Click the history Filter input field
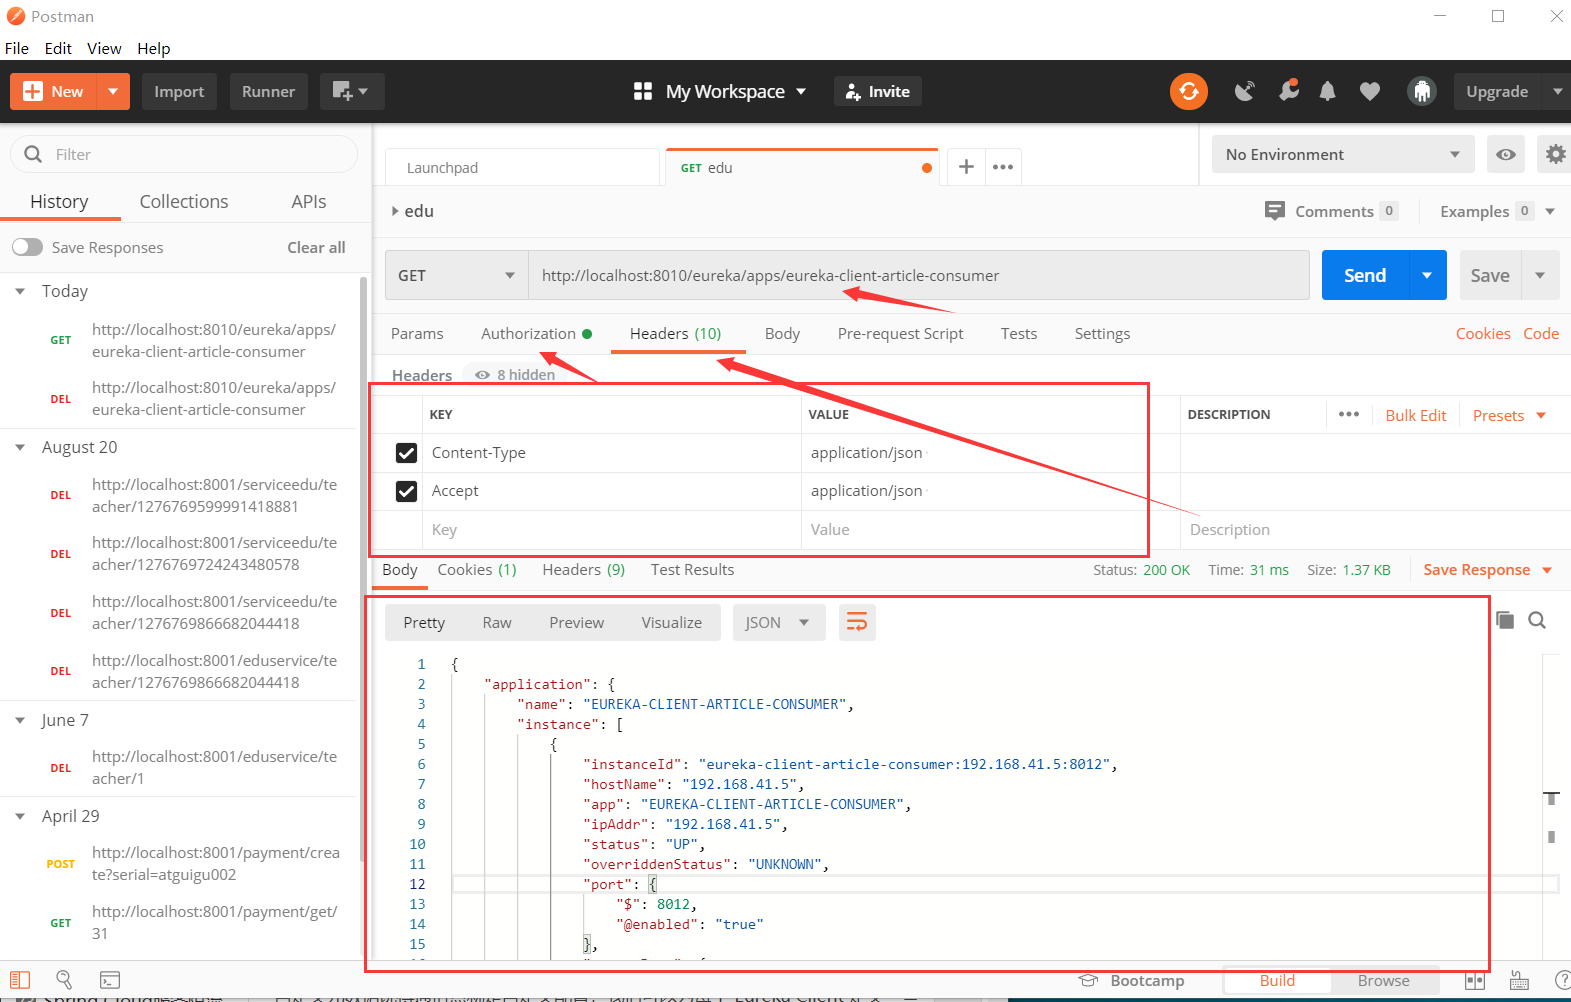The width and height of the screenshot is (1571, 1002). [x=184, y=154]
